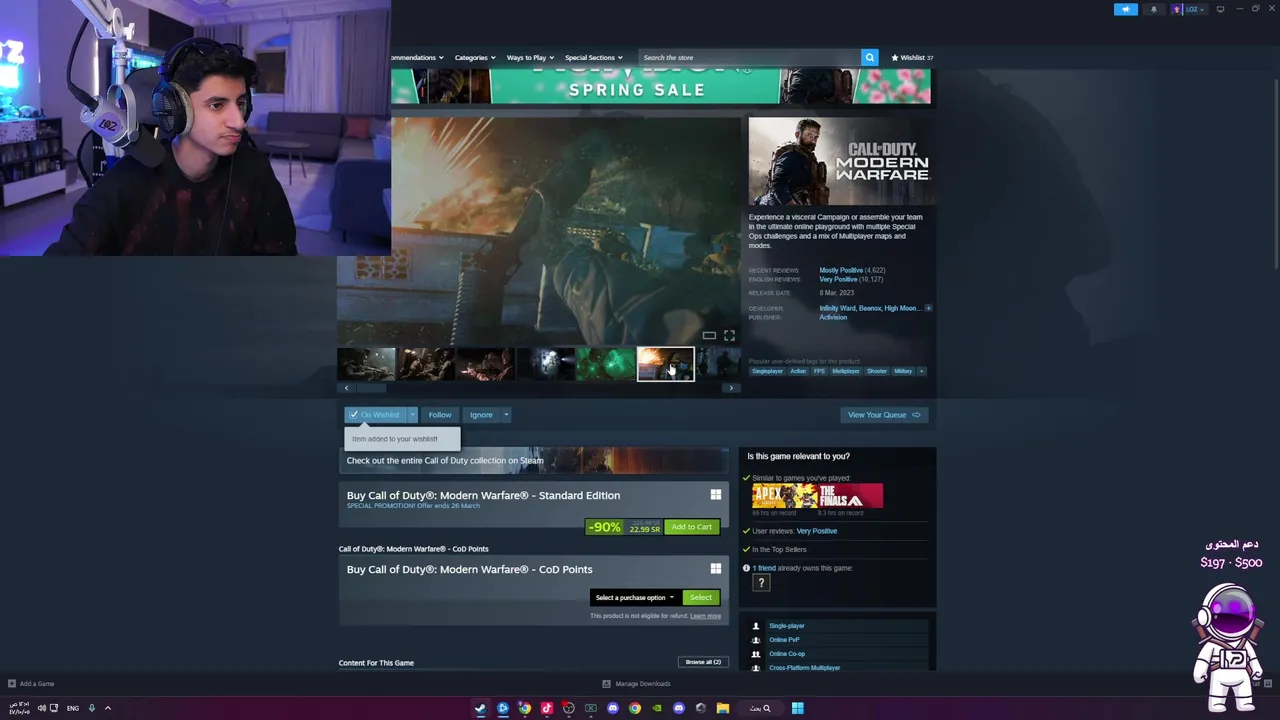This screenshot has width=1280, height=720.
Task: Open the Wishlist 37 link
Action: [x=912, y=57]
